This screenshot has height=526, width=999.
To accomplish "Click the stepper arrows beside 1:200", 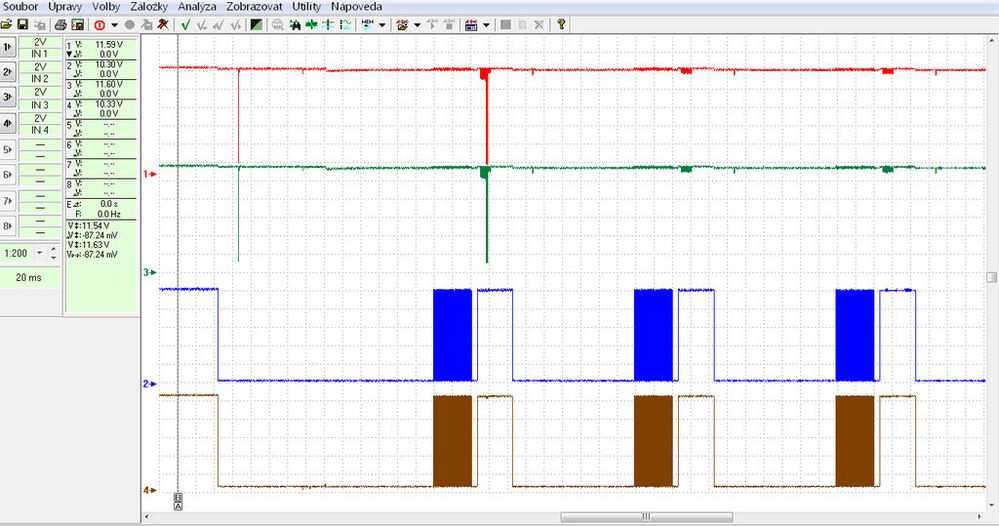I will 54,253.
